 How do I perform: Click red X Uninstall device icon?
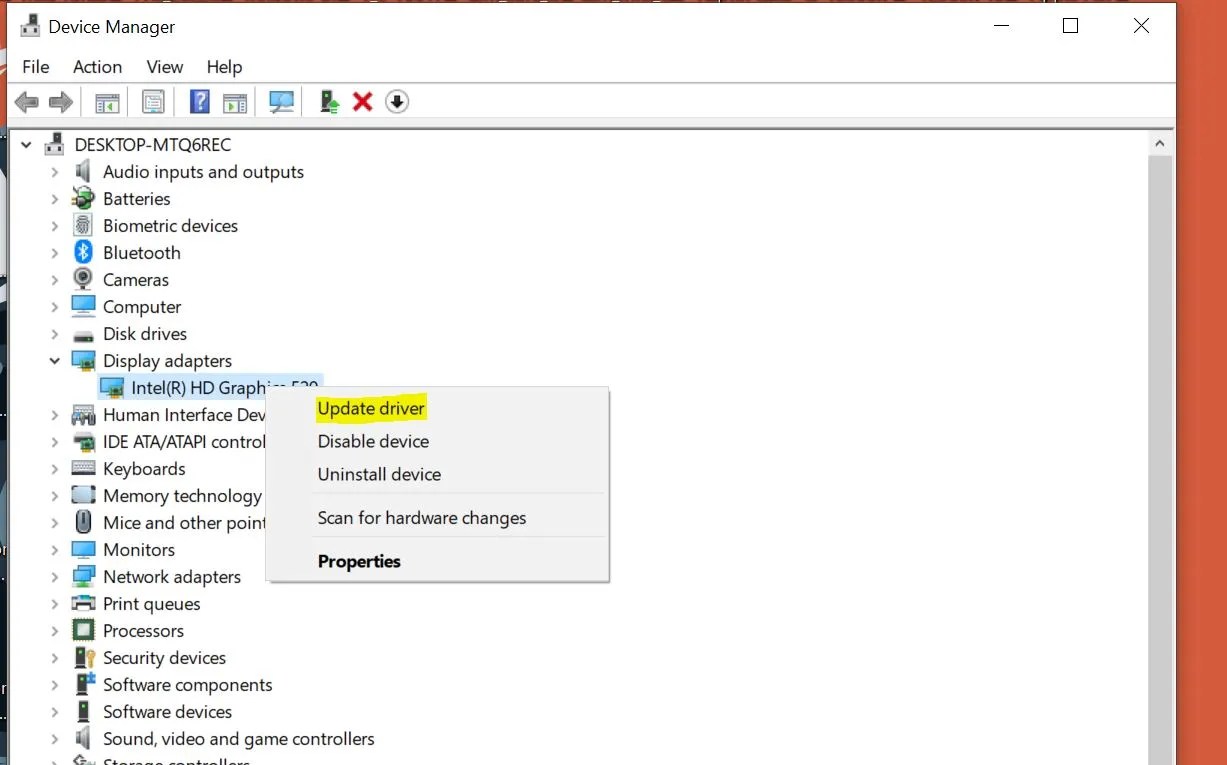(x=363, y=102)
